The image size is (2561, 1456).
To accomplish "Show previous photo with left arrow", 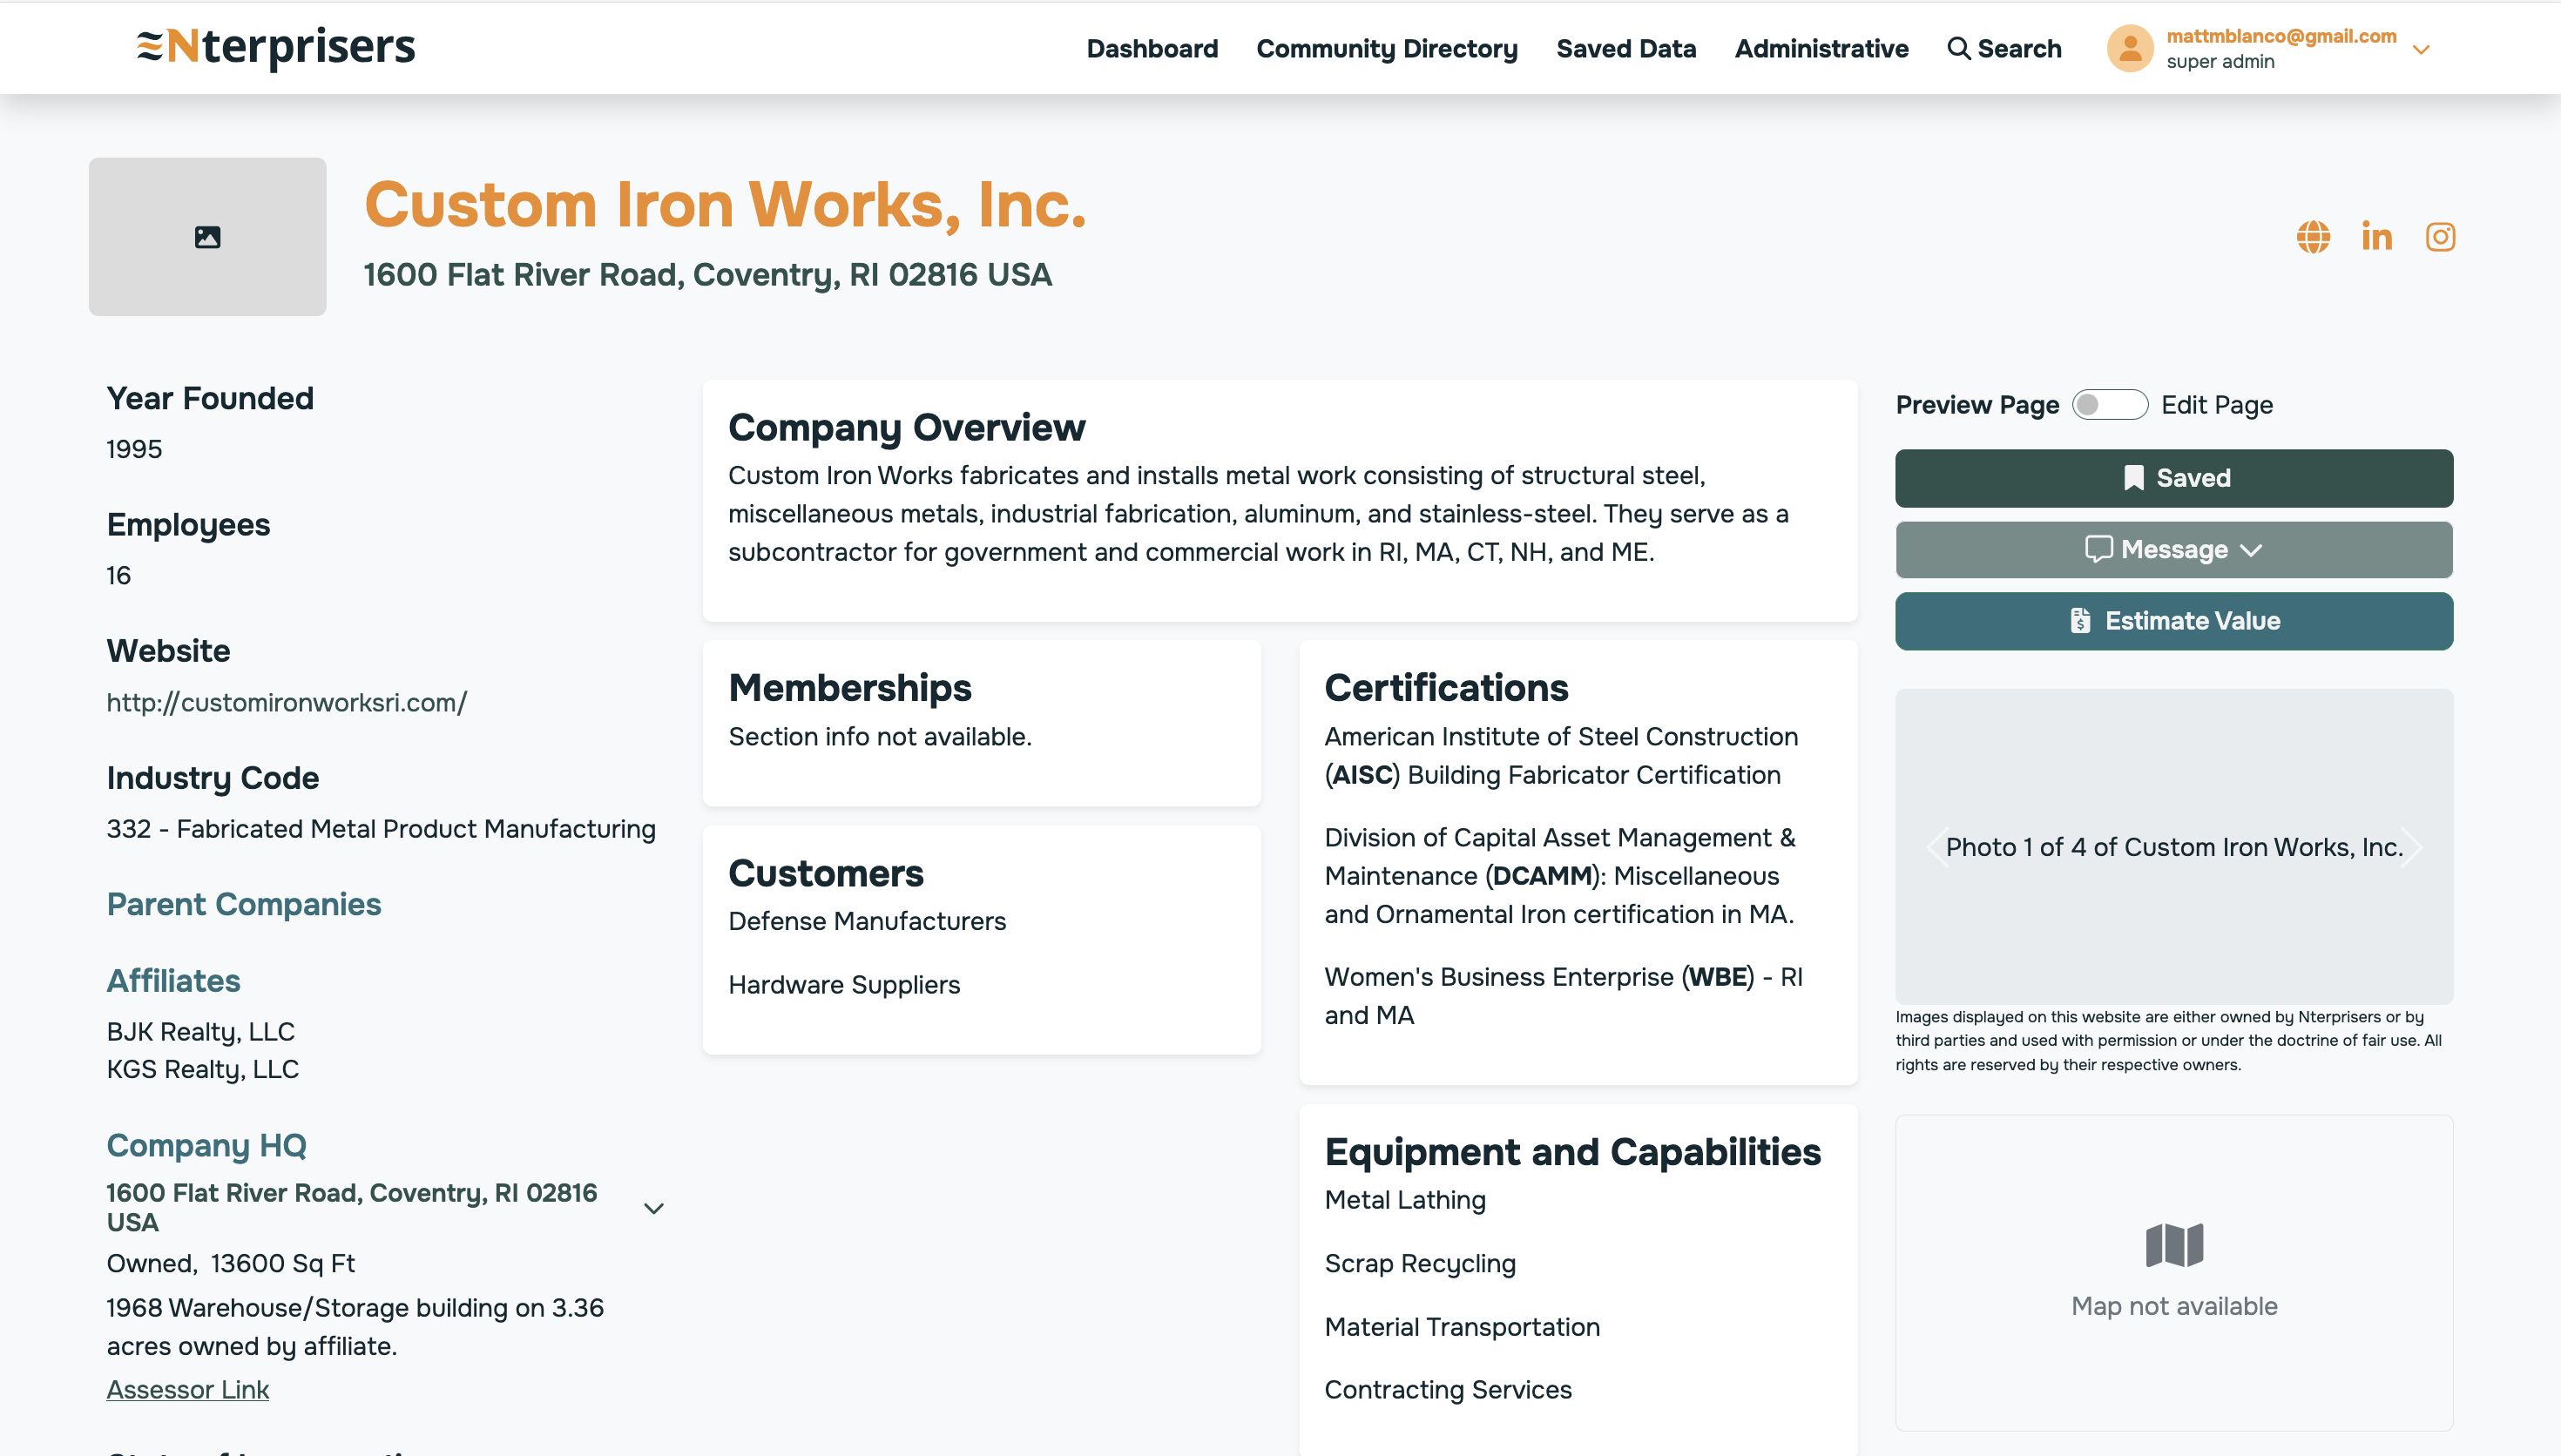I will (x=1936, y=847).
